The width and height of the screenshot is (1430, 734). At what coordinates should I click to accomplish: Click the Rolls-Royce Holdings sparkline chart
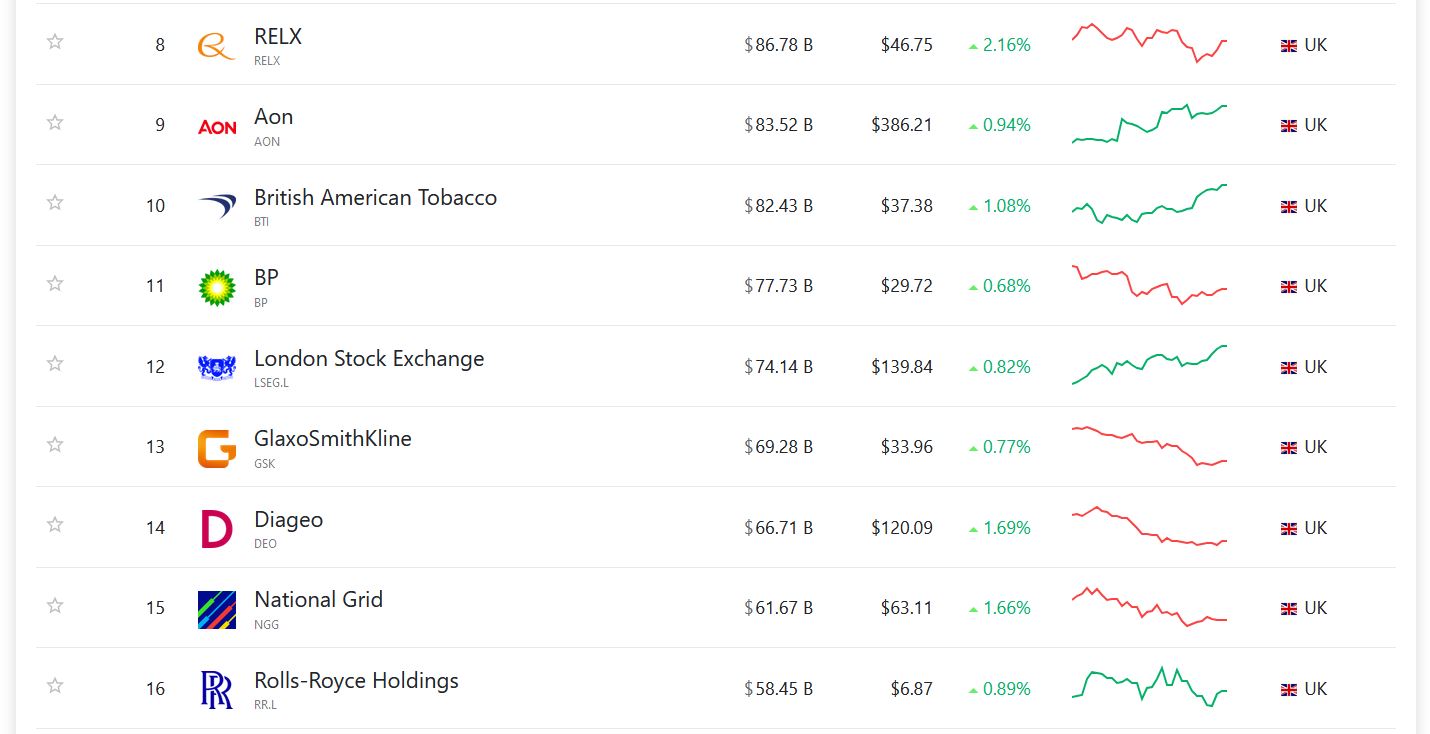click(1149, 687)
